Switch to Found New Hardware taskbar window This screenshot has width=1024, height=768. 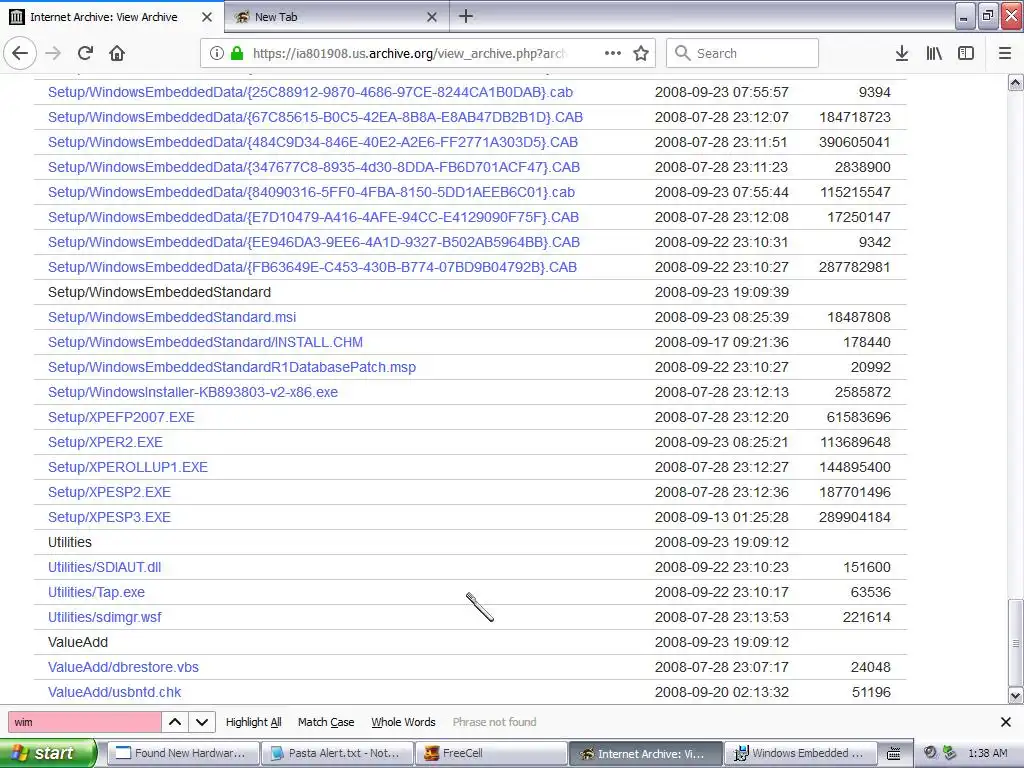click(183, 753)
